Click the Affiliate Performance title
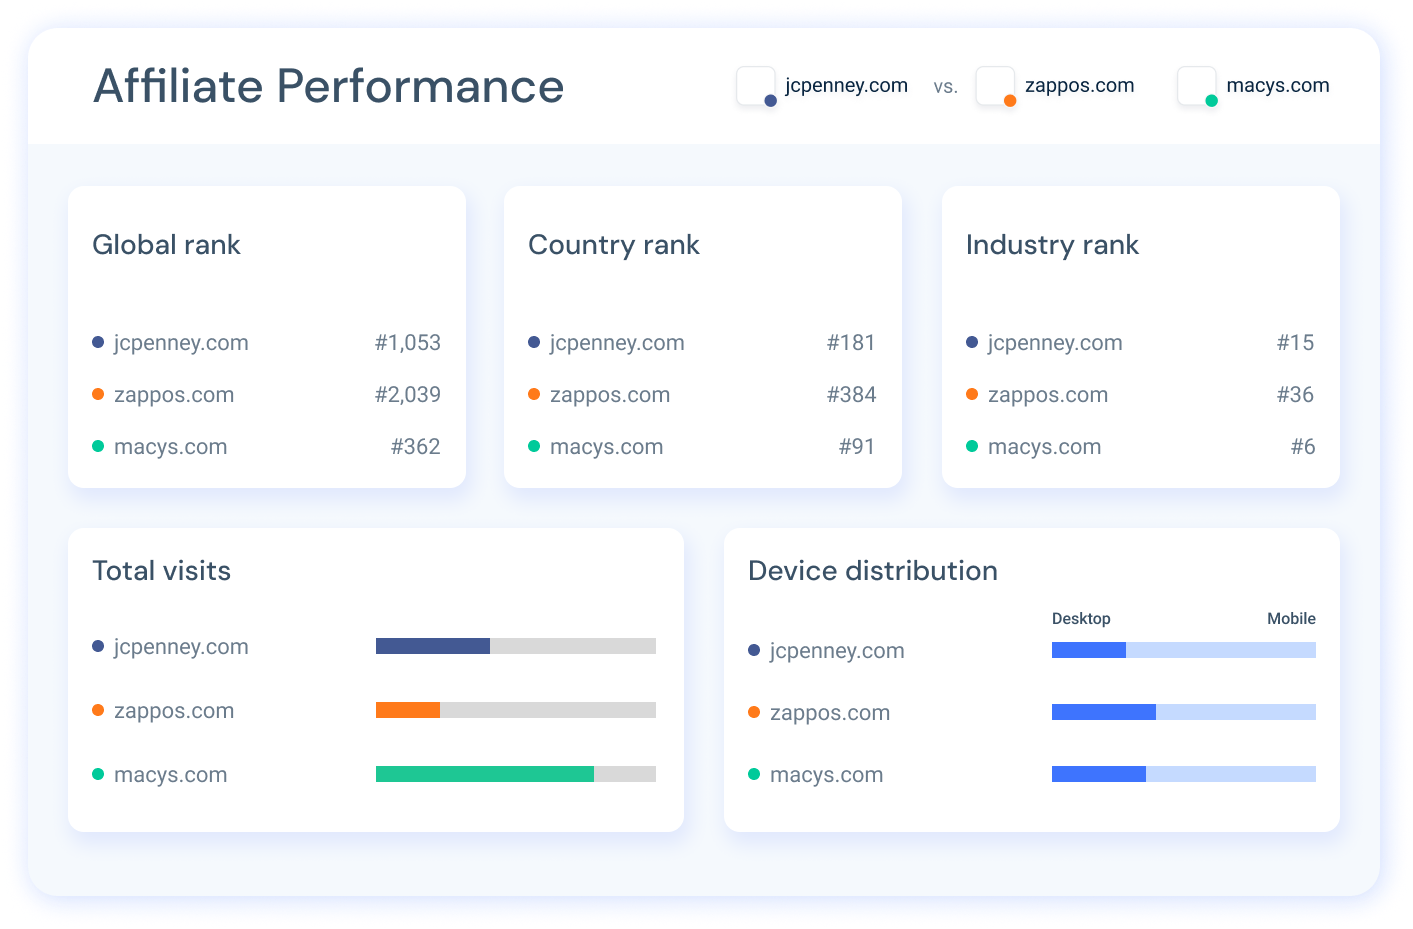Screen dimensions: 1413x929 (x=329, y=86)
